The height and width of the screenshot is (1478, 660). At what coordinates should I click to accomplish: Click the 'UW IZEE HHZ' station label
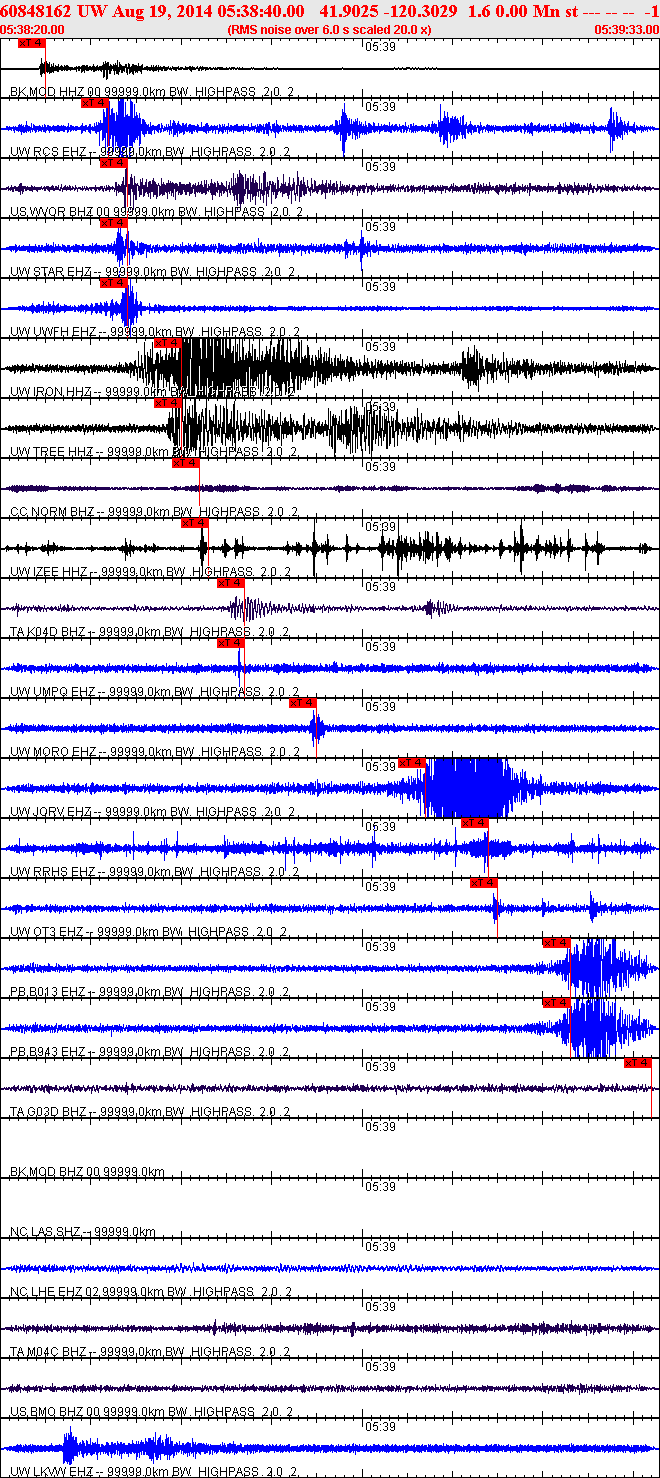49,572
